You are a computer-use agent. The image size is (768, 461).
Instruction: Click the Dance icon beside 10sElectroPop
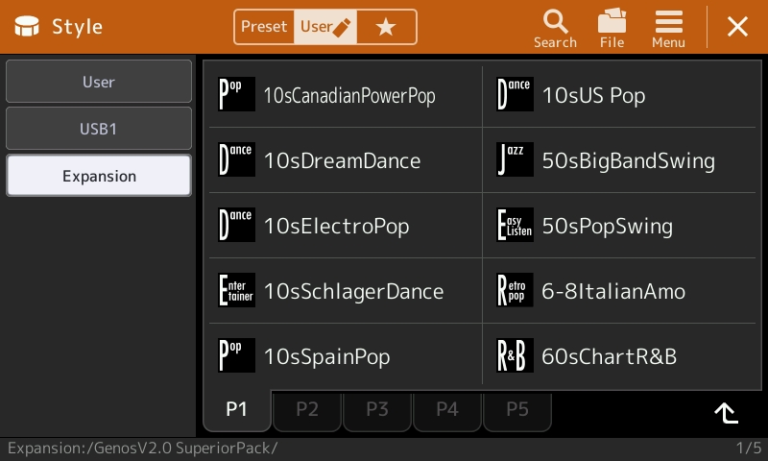(x=236, y=224)
